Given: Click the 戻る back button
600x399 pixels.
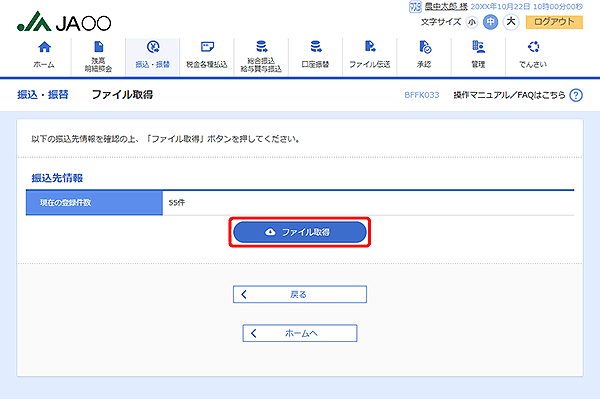Looking at the screenshot, I should 300,294.
